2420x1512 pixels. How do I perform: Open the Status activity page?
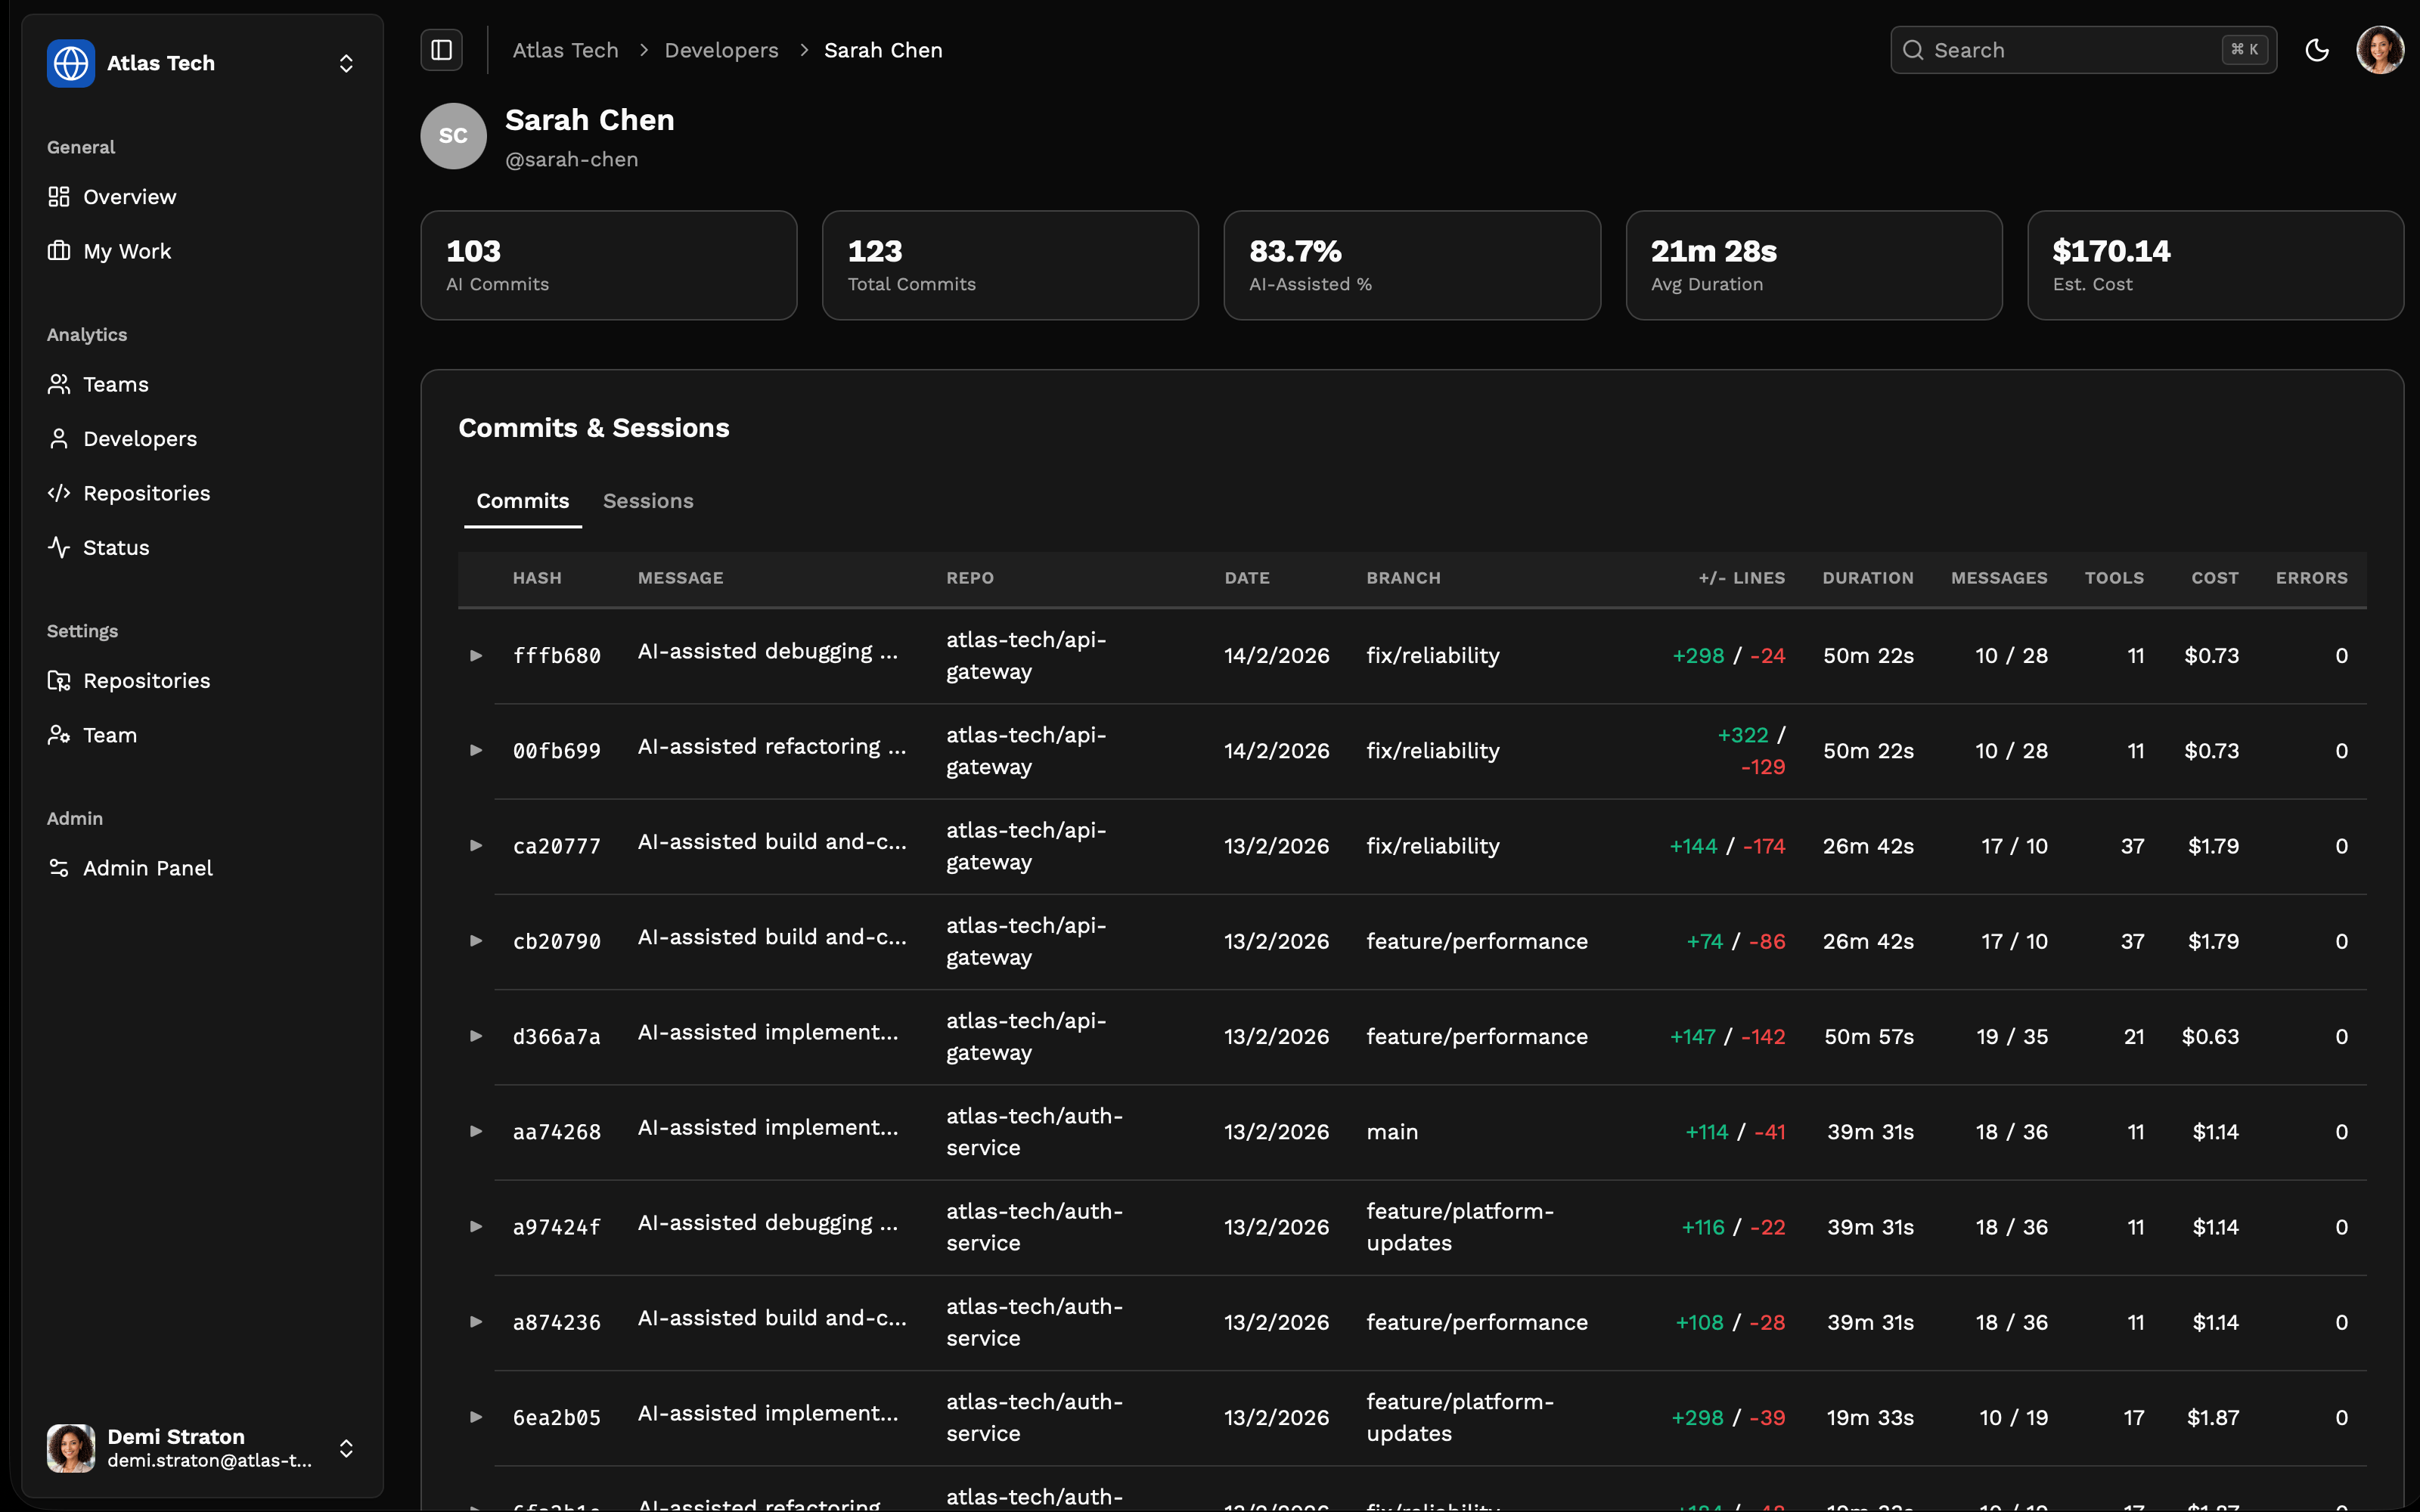coord(115,547)
